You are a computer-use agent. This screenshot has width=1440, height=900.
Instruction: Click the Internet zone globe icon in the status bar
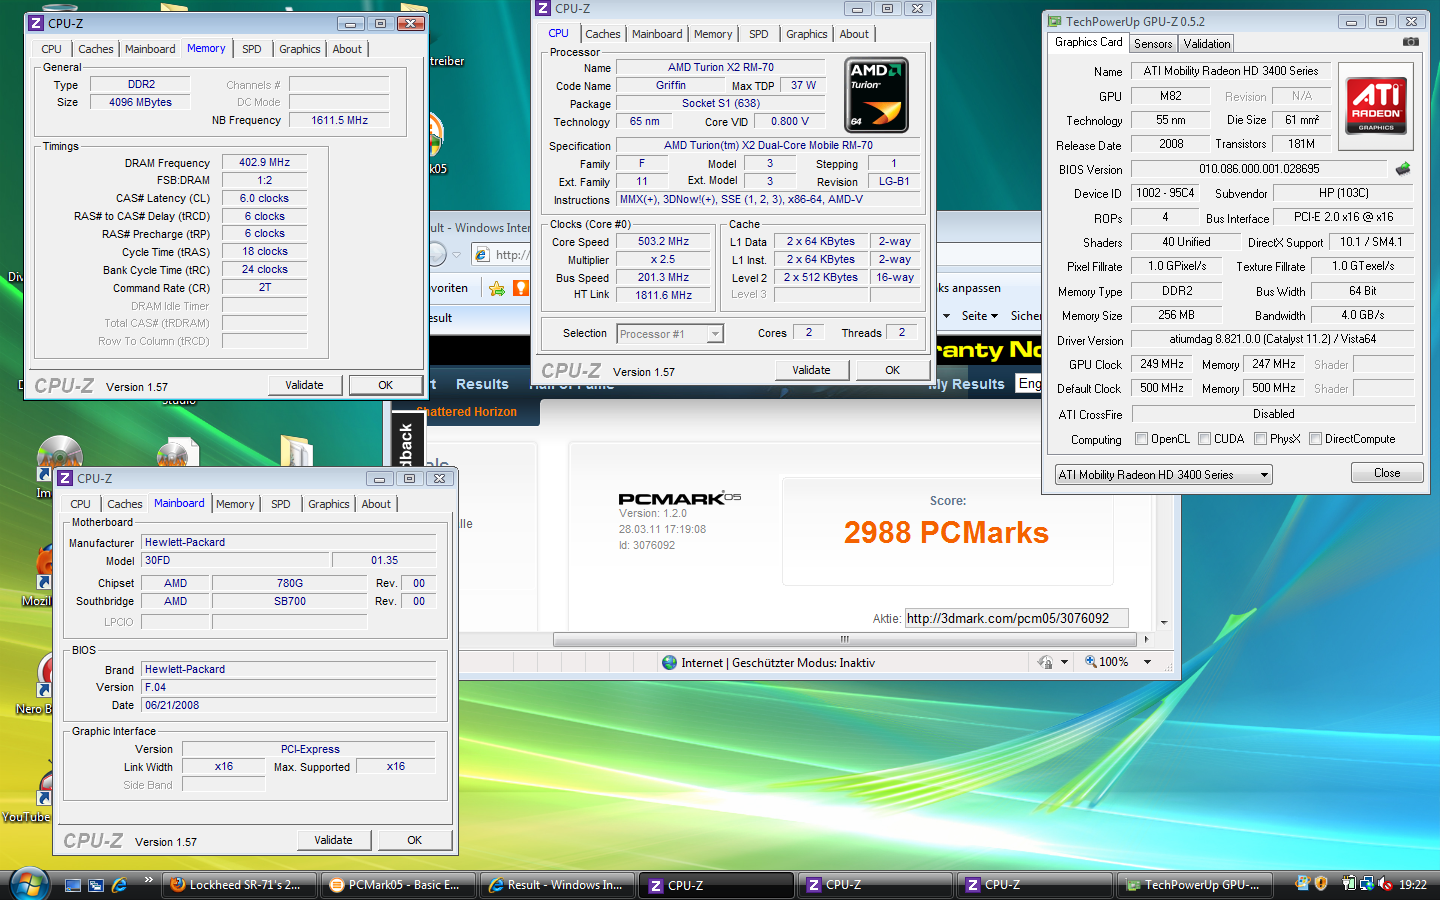point(669,662)
